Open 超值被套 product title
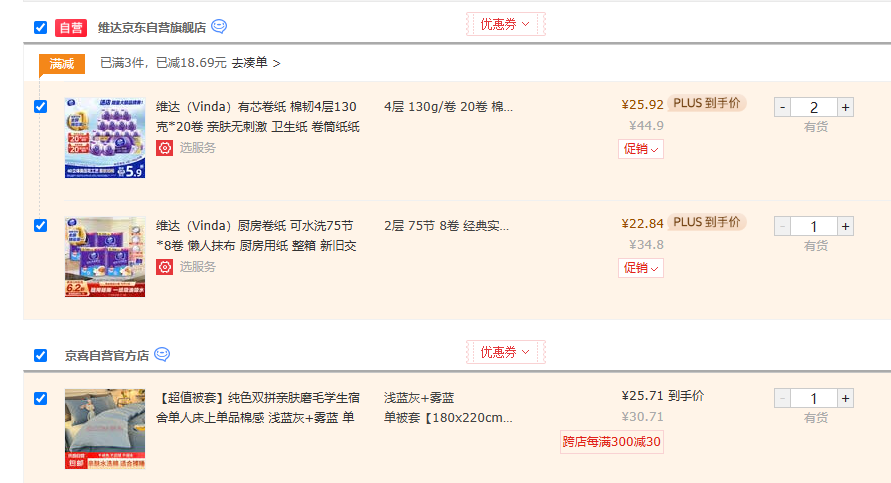891x483 pixels. pos(257,407)
